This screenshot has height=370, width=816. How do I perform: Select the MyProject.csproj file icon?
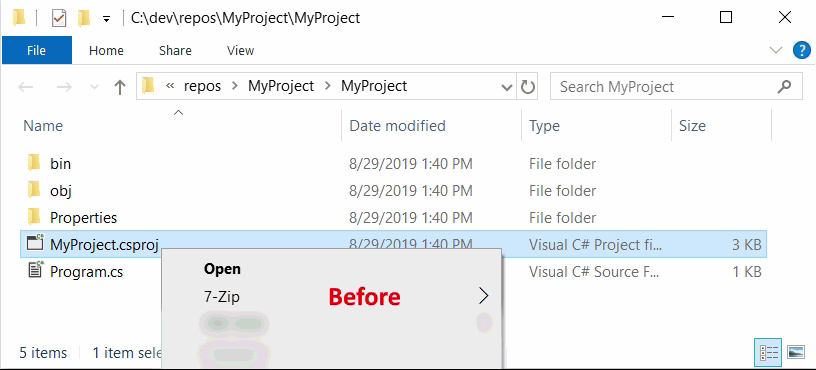35,244
